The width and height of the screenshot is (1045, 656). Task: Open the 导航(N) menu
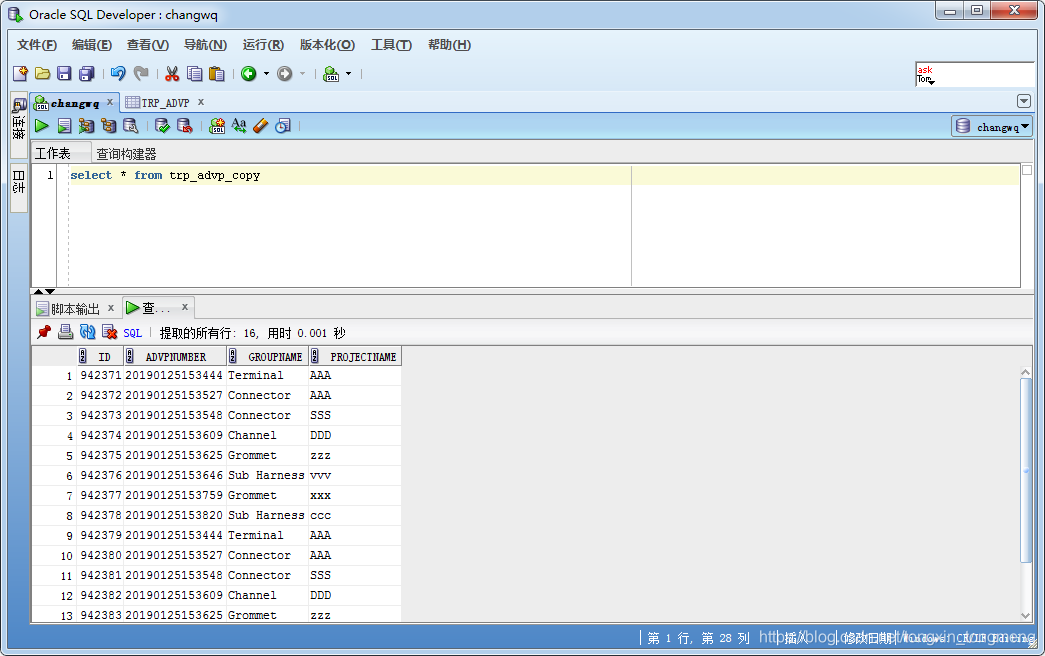point(205,45)
